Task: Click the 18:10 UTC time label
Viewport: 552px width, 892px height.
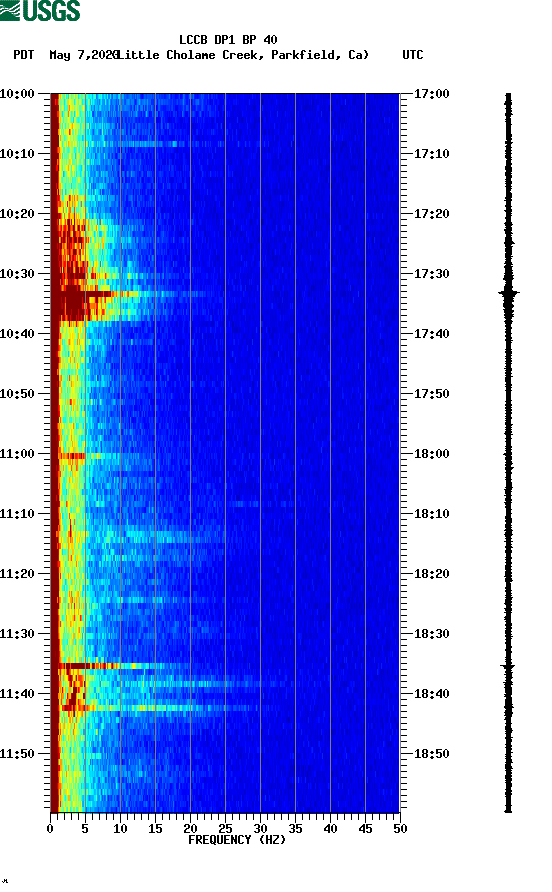Action: click(432, 514)
